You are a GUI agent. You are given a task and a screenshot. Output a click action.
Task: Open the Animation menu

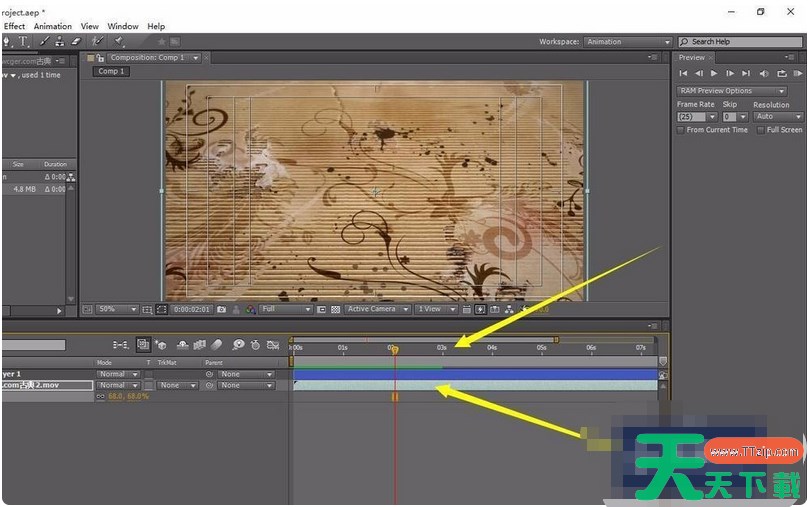pyautogui.click(x=53, y=26)
